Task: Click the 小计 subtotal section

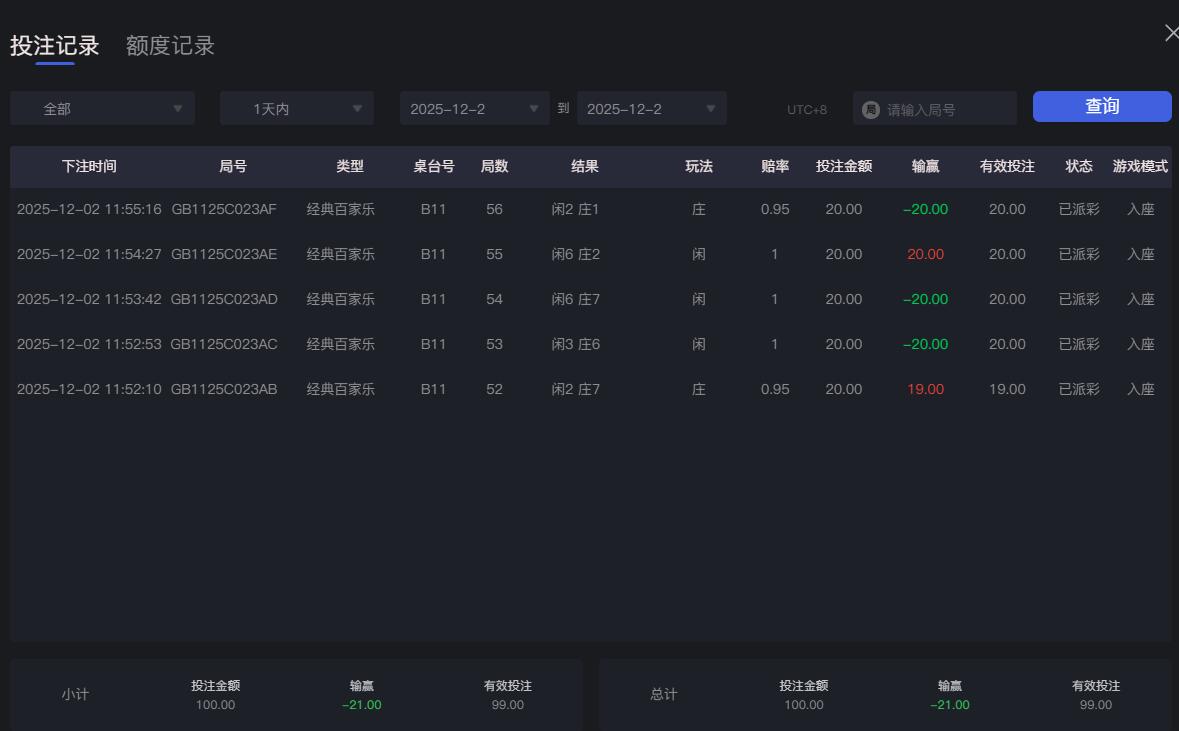Action: (75, 694)
